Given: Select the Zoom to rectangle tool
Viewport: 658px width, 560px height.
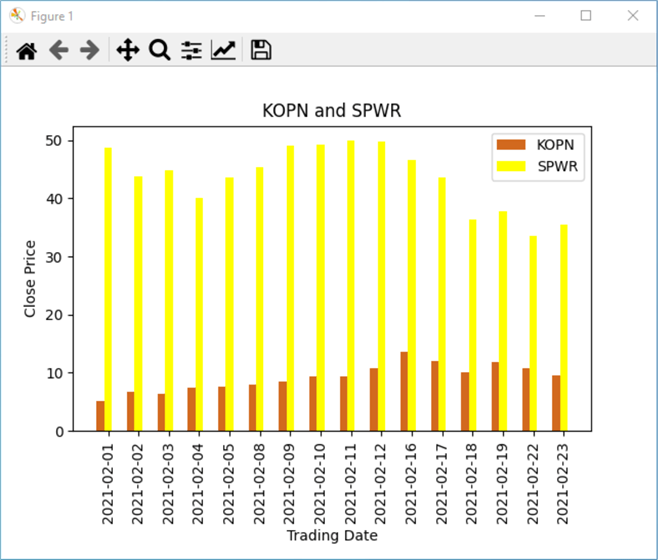Looking at the screenshot, I should (x=159, y=50).
